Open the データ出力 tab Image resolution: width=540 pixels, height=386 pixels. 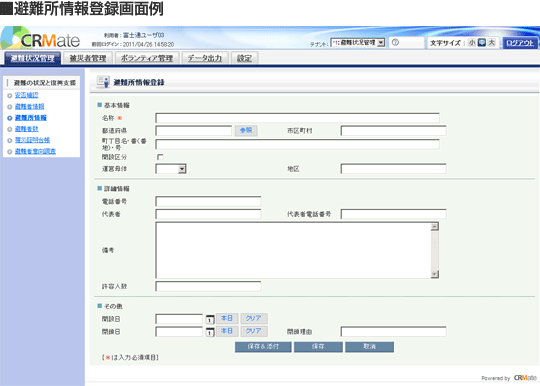[x=205, y=58]
